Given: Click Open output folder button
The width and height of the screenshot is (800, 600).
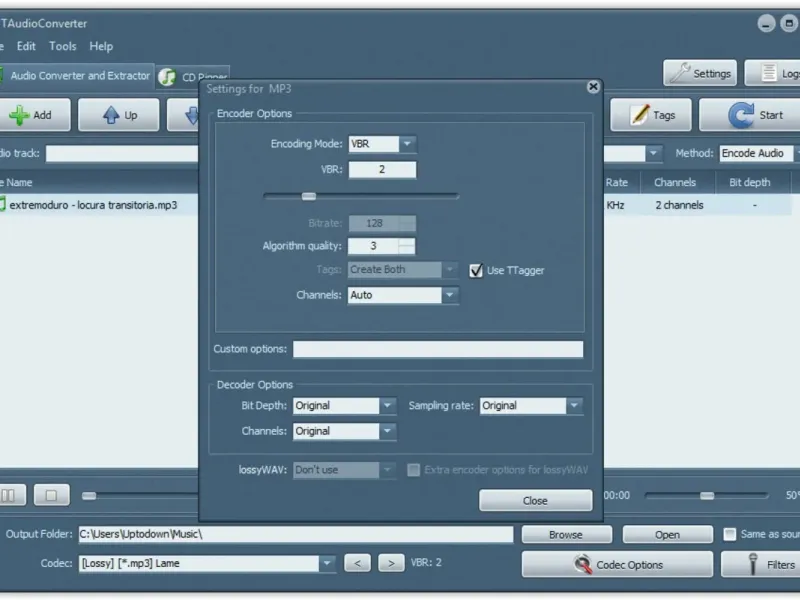Looking at the screenshot, I should (667, 535).
